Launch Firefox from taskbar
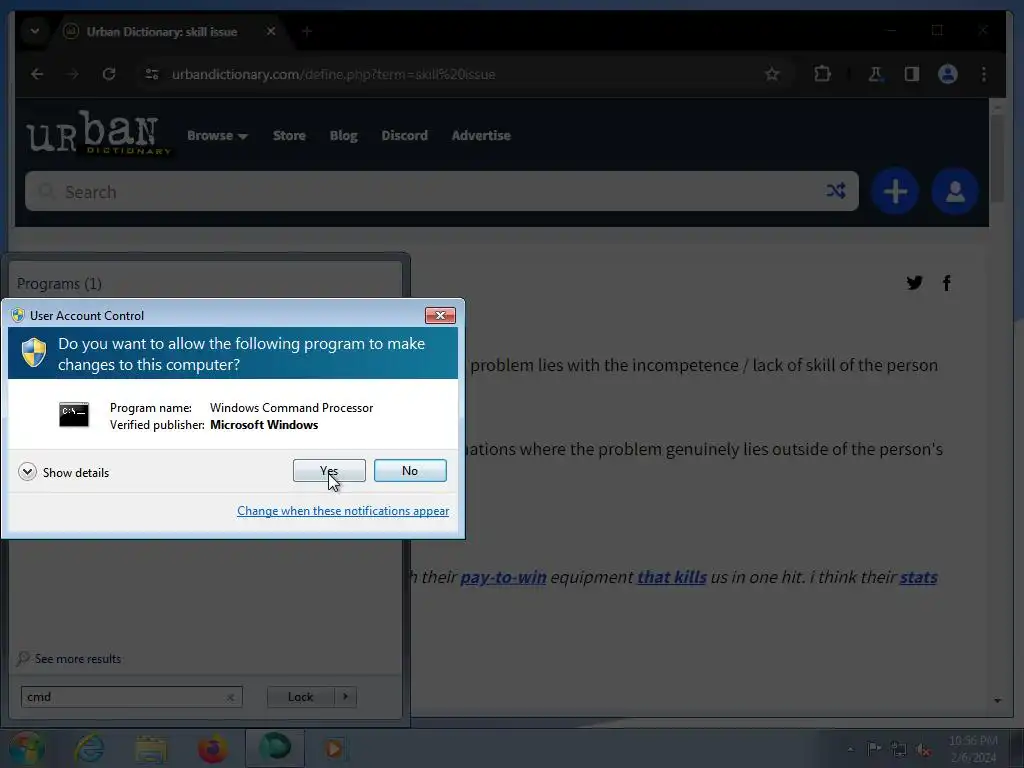 213,749
